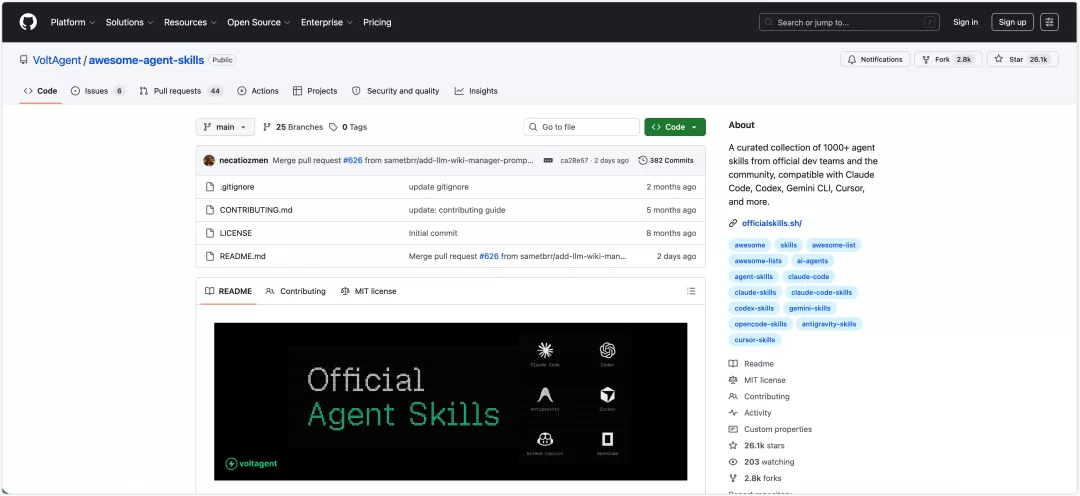Select the Contributing tab above the README
Screen dimensions: 1080x496
point(295,291)
